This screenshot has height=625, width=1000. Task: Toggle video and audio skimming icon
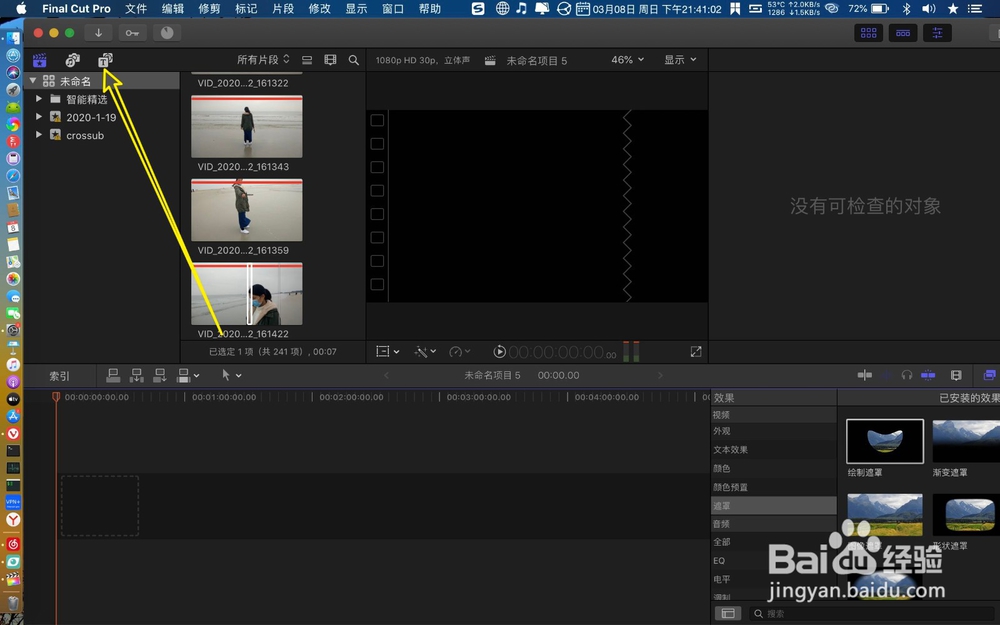click(x=864, y=375)
